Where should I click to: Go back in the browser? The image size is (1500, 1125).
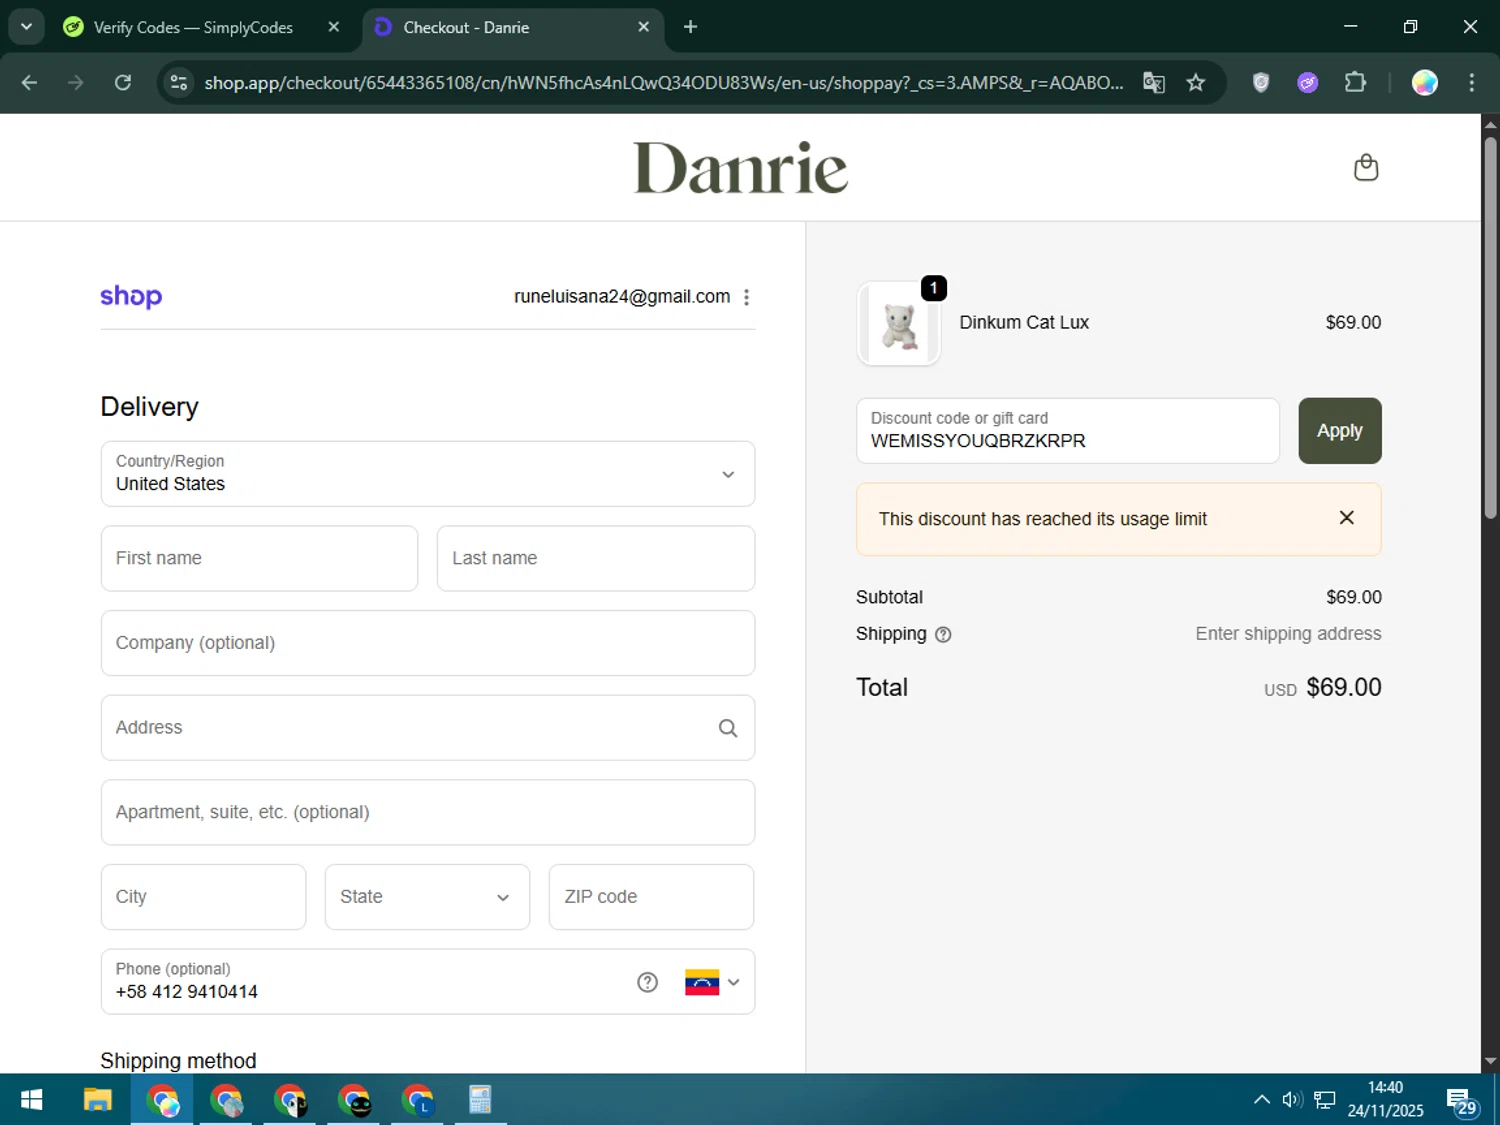pyautogui.click(x=29, y=82)
